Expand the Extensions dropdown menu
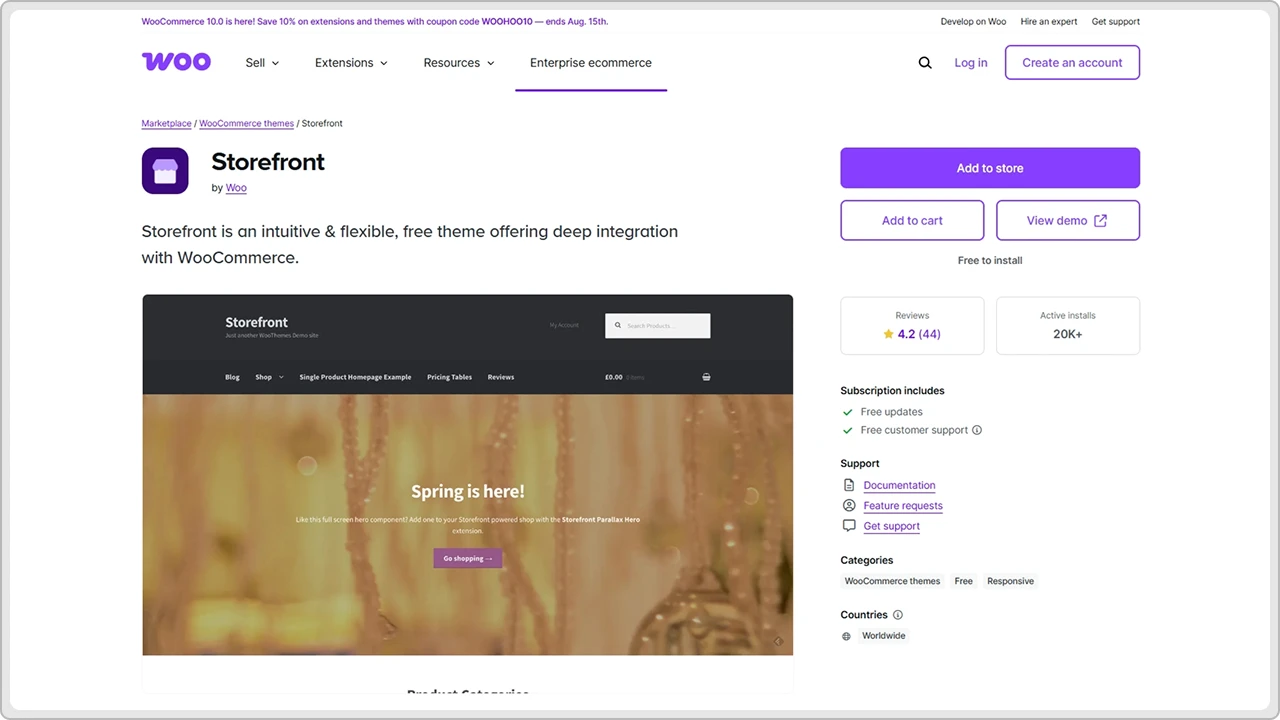The image size is (1280, 720). point(351,63)
